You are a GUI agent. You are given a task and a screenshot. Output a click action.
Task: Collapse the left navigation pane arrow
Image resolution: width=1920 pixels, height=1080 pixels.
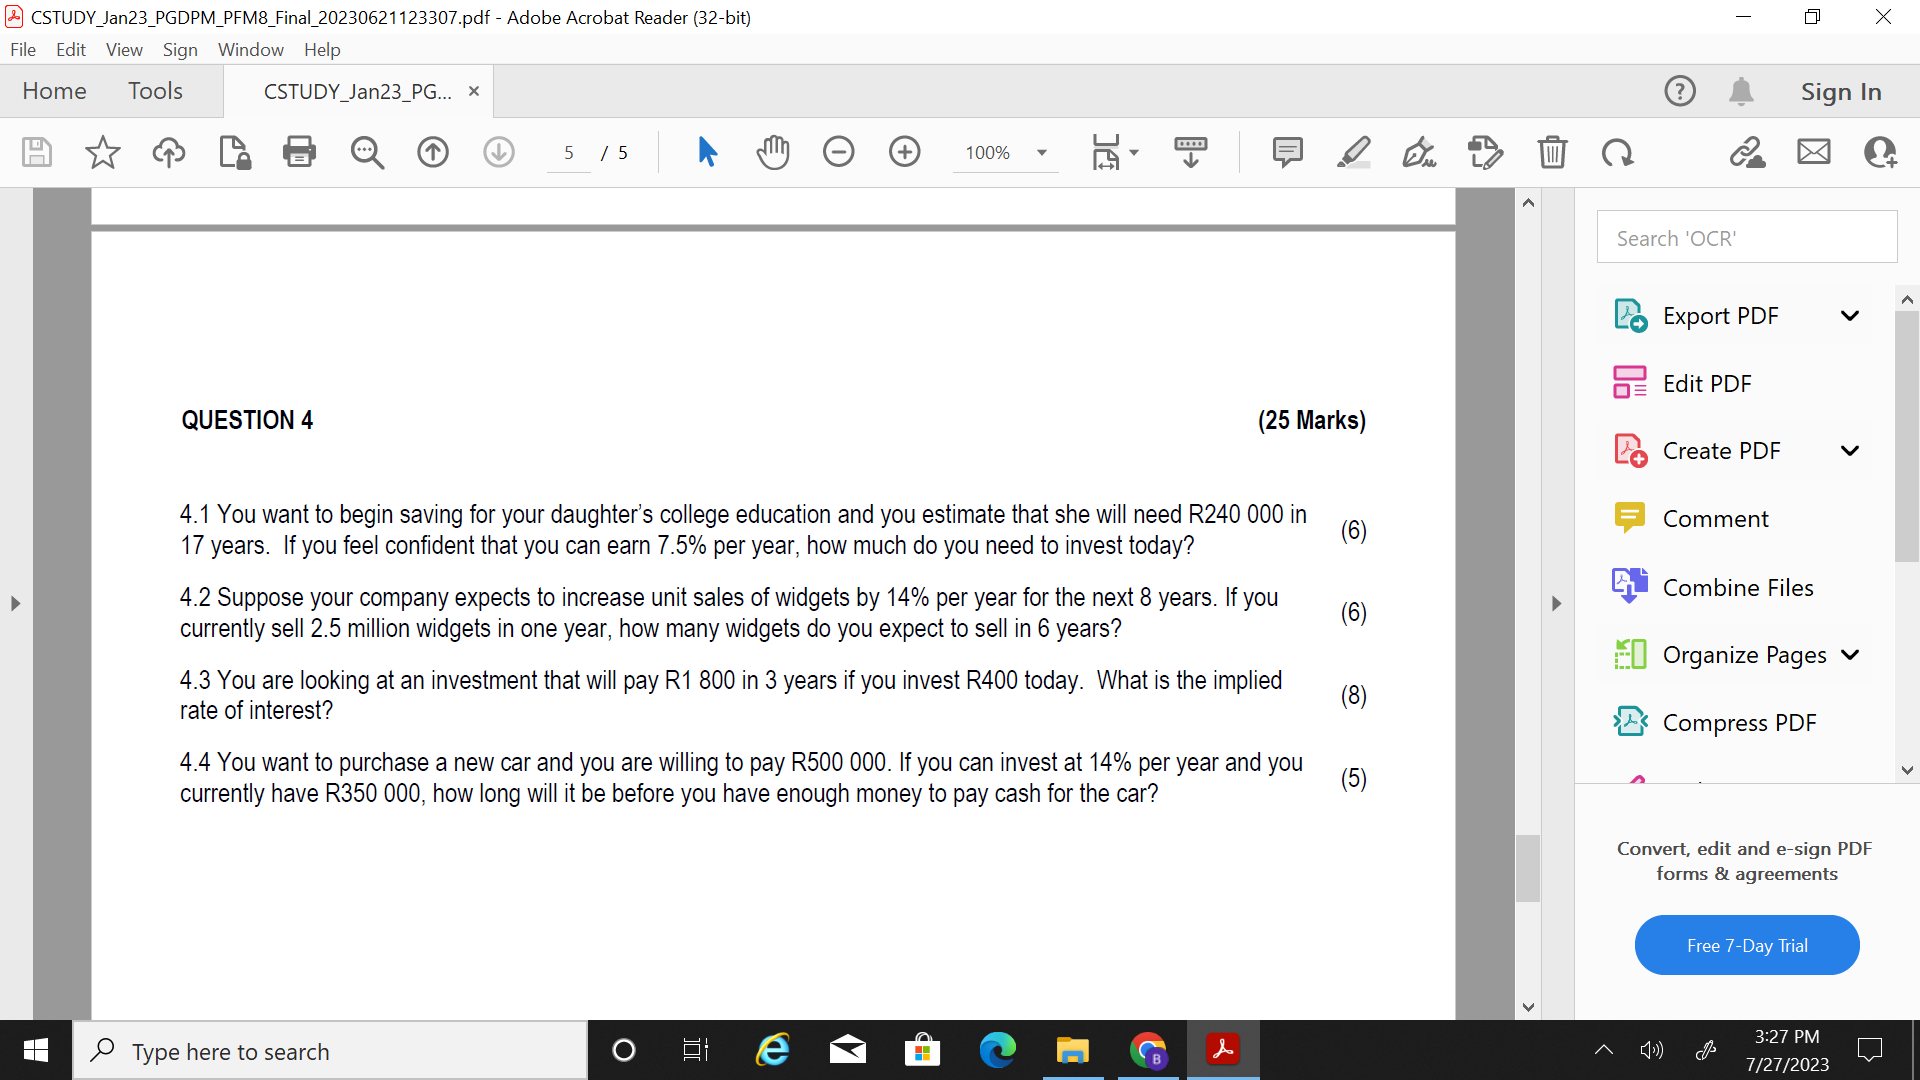(14, 603)
